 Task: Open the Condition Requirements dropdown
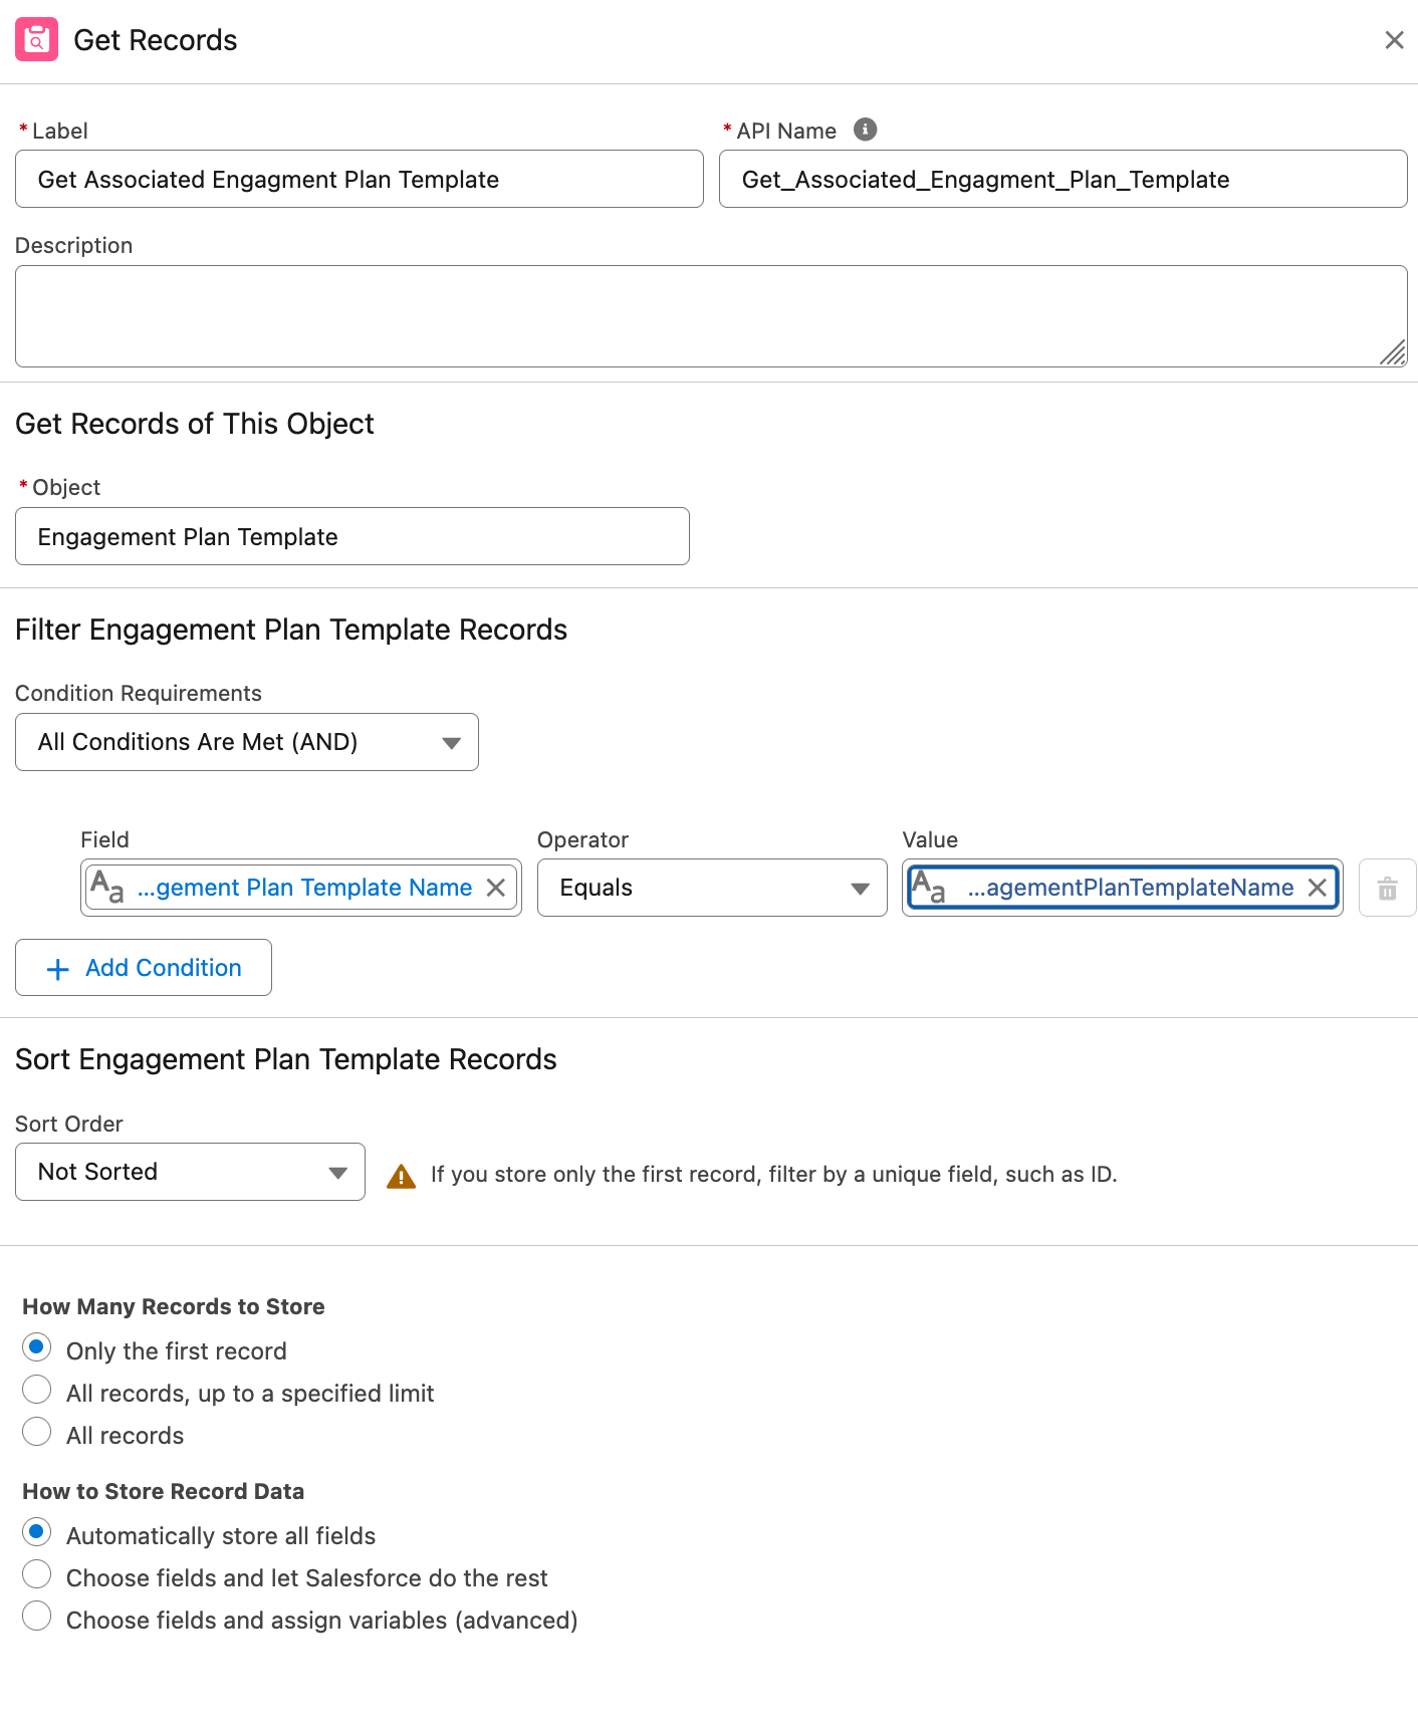tap(247, 742)
